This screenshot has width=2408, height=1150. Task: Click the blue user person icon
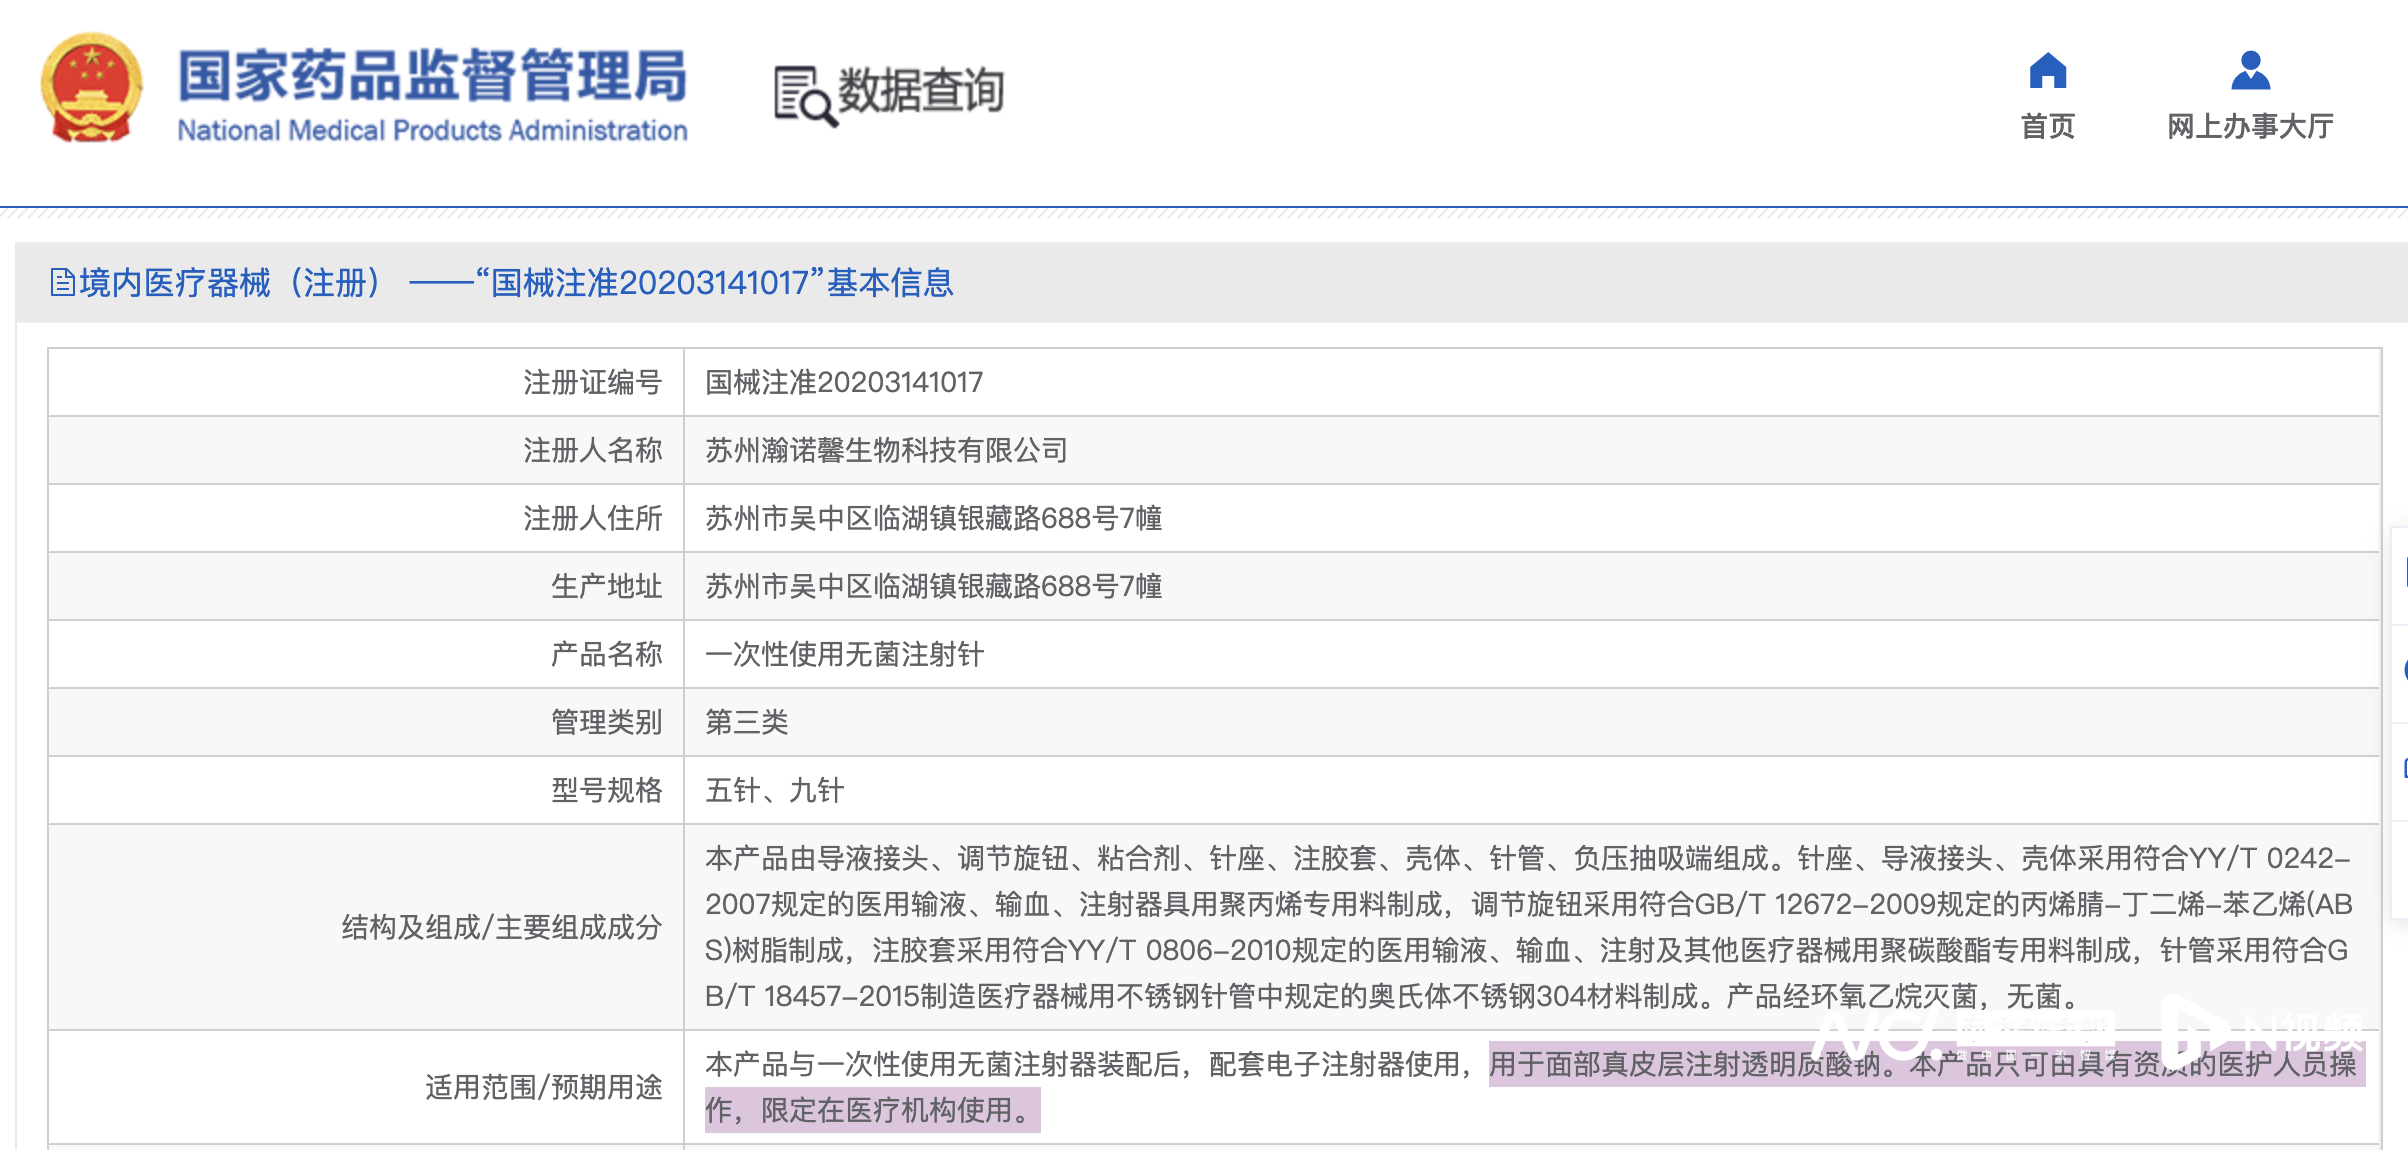[x=2250, y=71]
